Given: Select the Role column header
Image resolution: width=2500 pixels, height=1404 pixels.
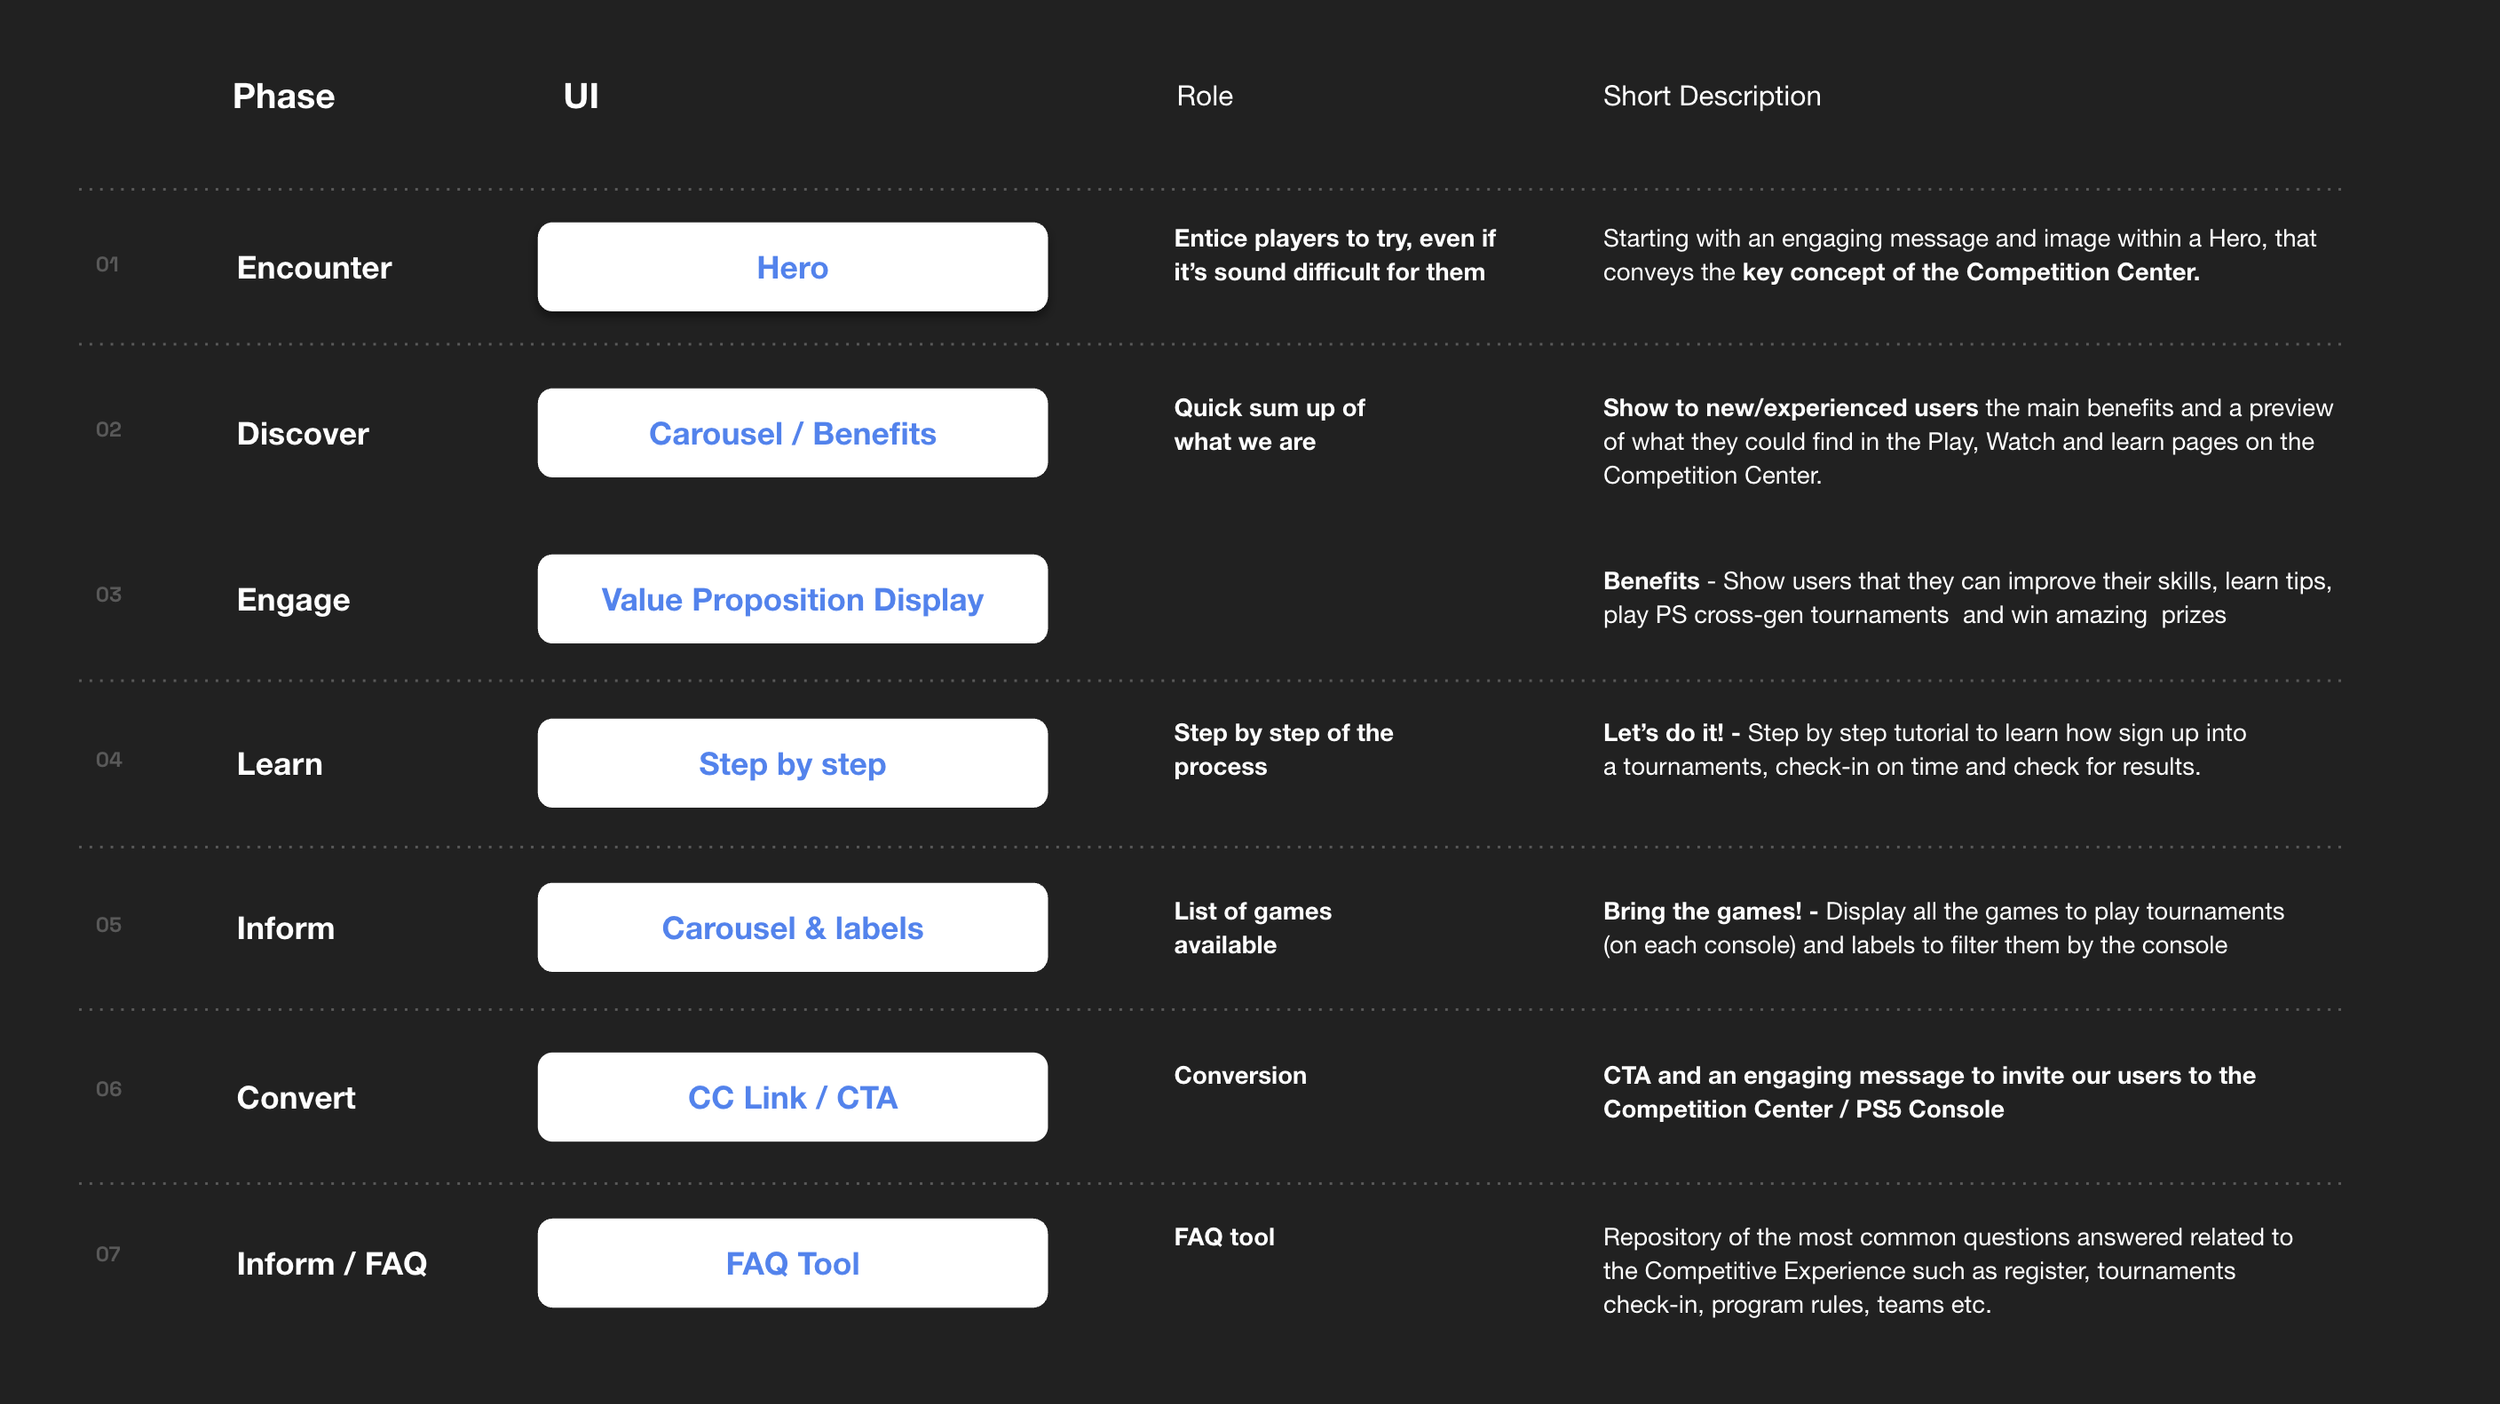Looking at the screenshot, I should tap(1204, 96).
